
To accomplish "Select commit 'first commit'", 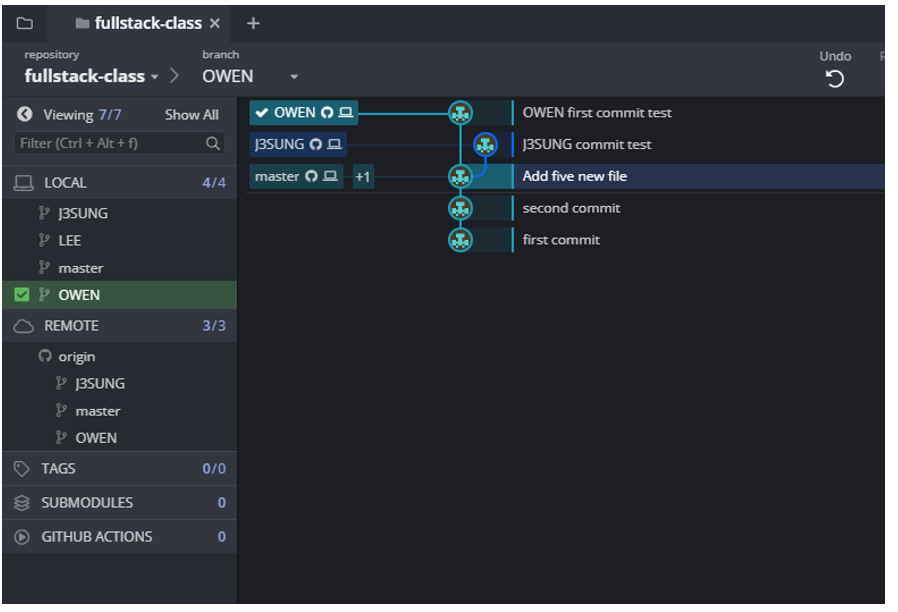I will [561, 240].
